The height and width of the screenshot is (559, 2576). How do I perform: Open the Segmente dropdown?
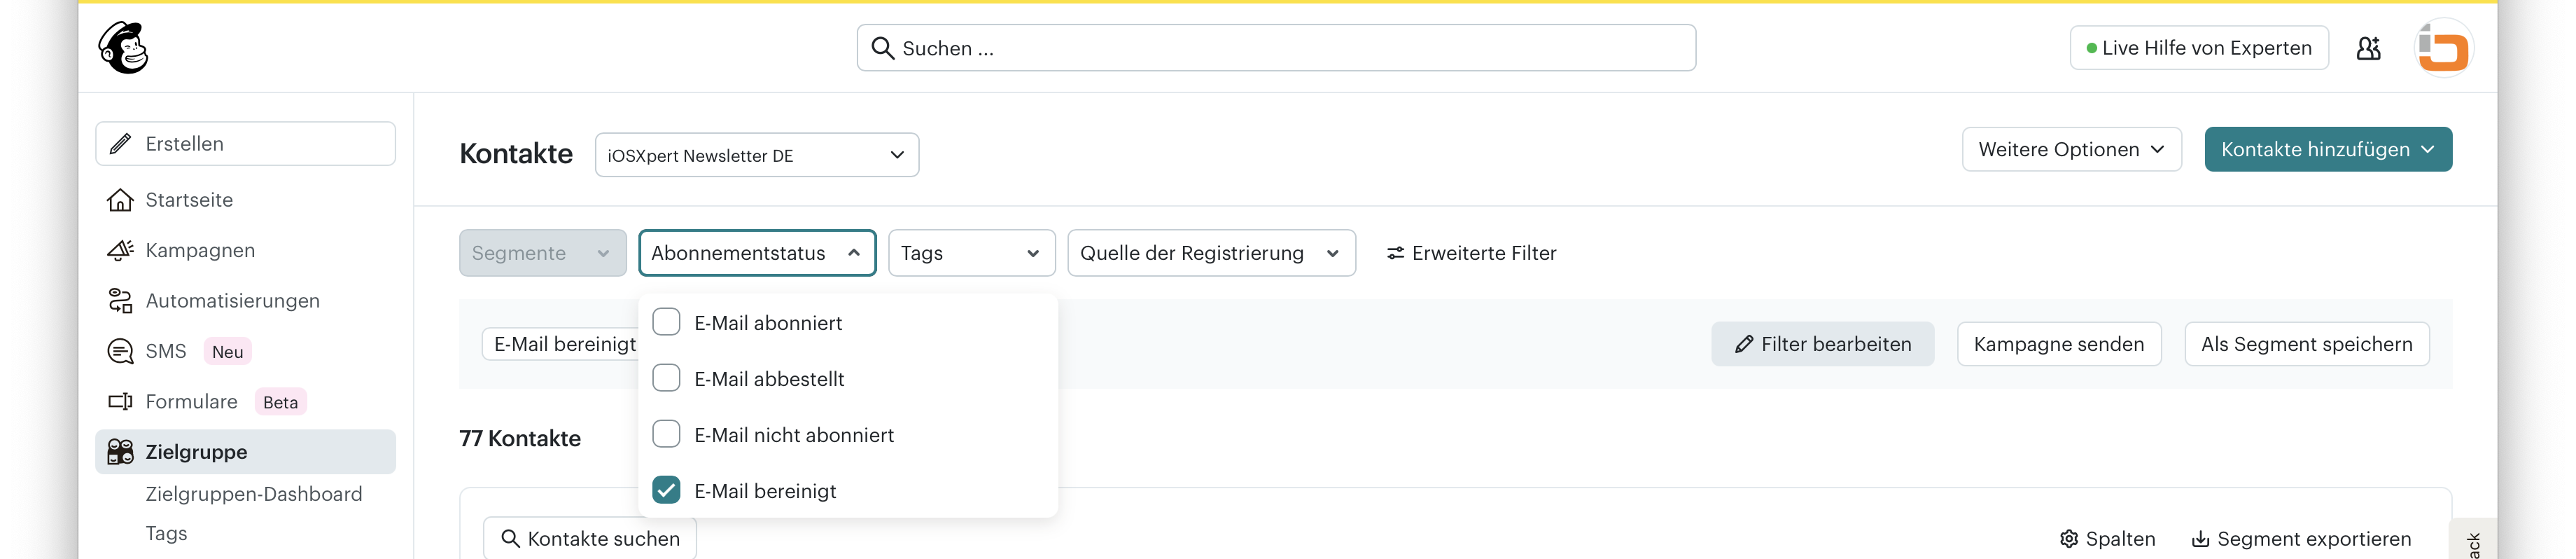tap(543, 253)
